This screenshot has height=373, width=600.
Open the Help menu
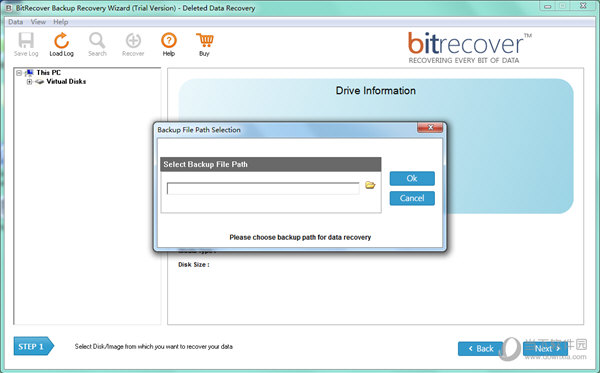coord(60,22)
